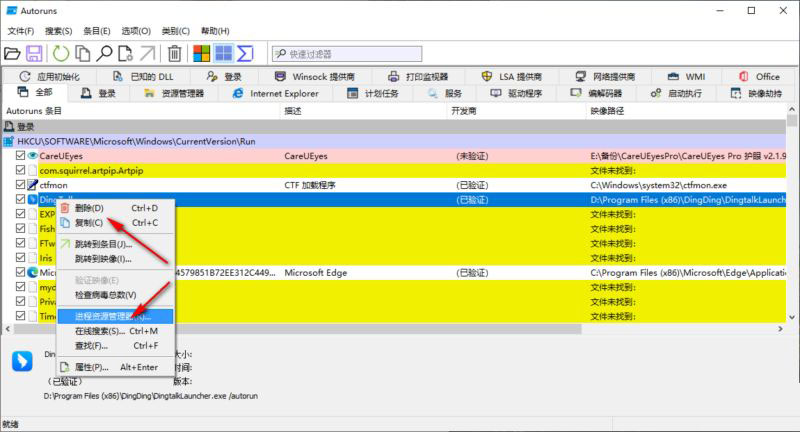Sort by the 映像路径 column header
The image size is (800, 432).
[x=686, y=111]
